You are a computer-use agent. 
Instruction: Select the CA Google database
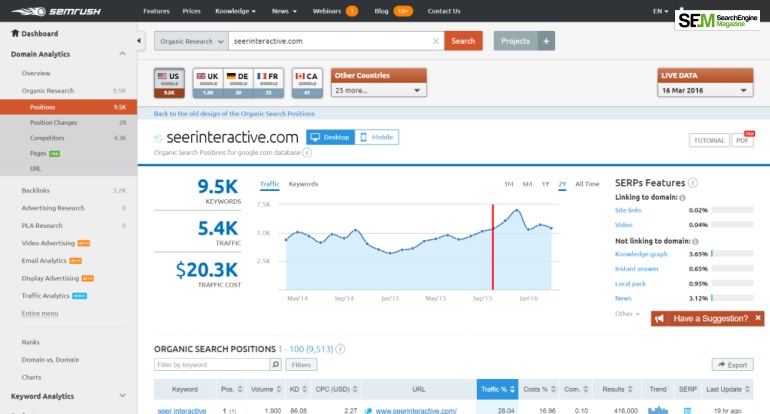pos(307,83)
